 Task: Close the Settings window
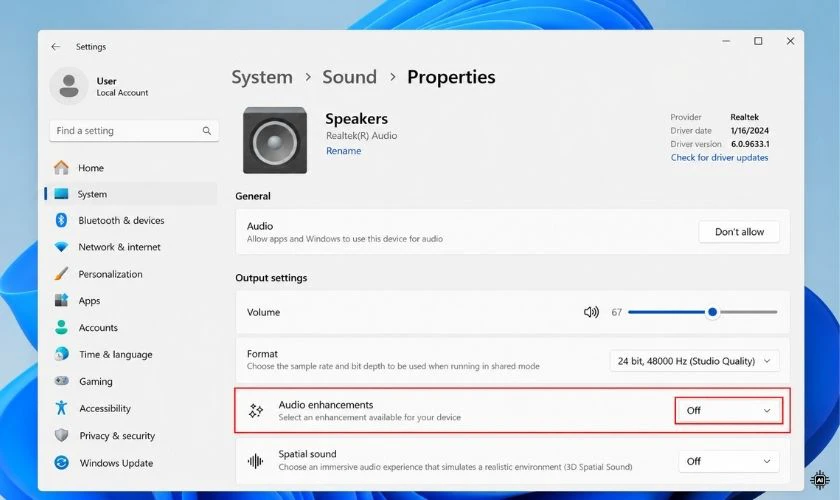[790, 41]
